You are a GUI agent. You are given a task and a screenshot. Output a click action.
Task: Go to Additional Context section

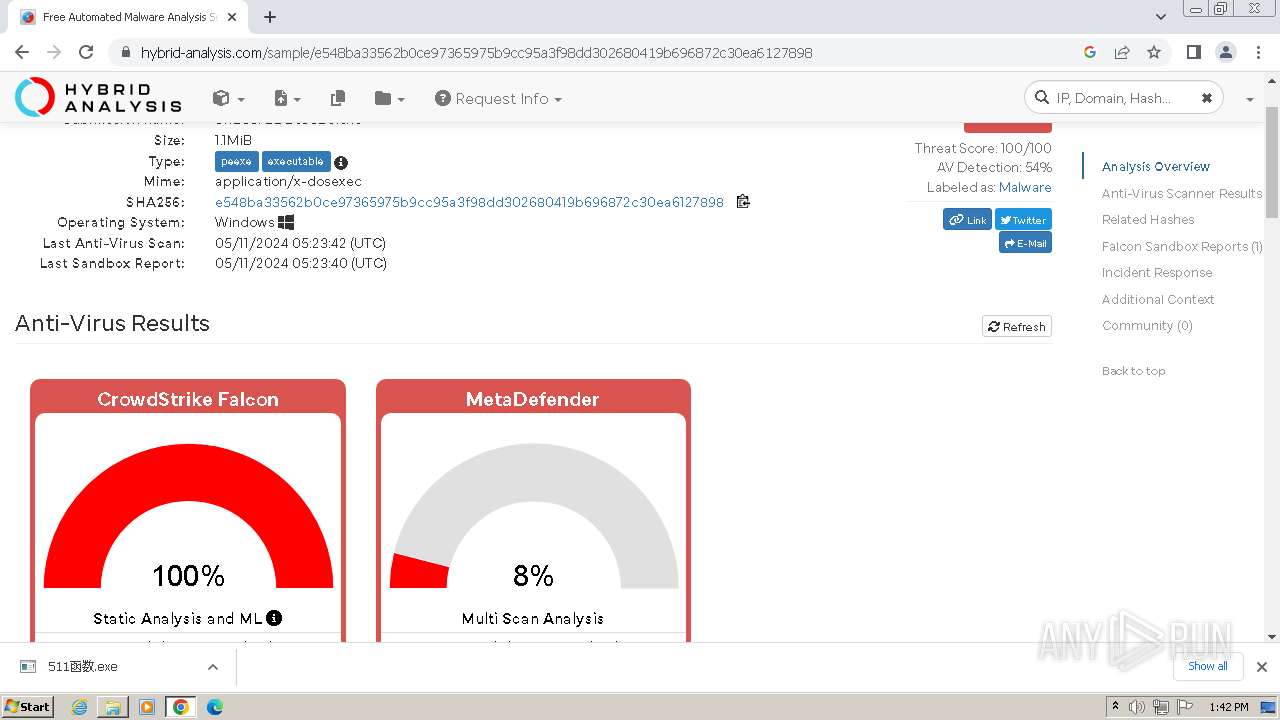pyautogui.click(x=1158, y=299)
